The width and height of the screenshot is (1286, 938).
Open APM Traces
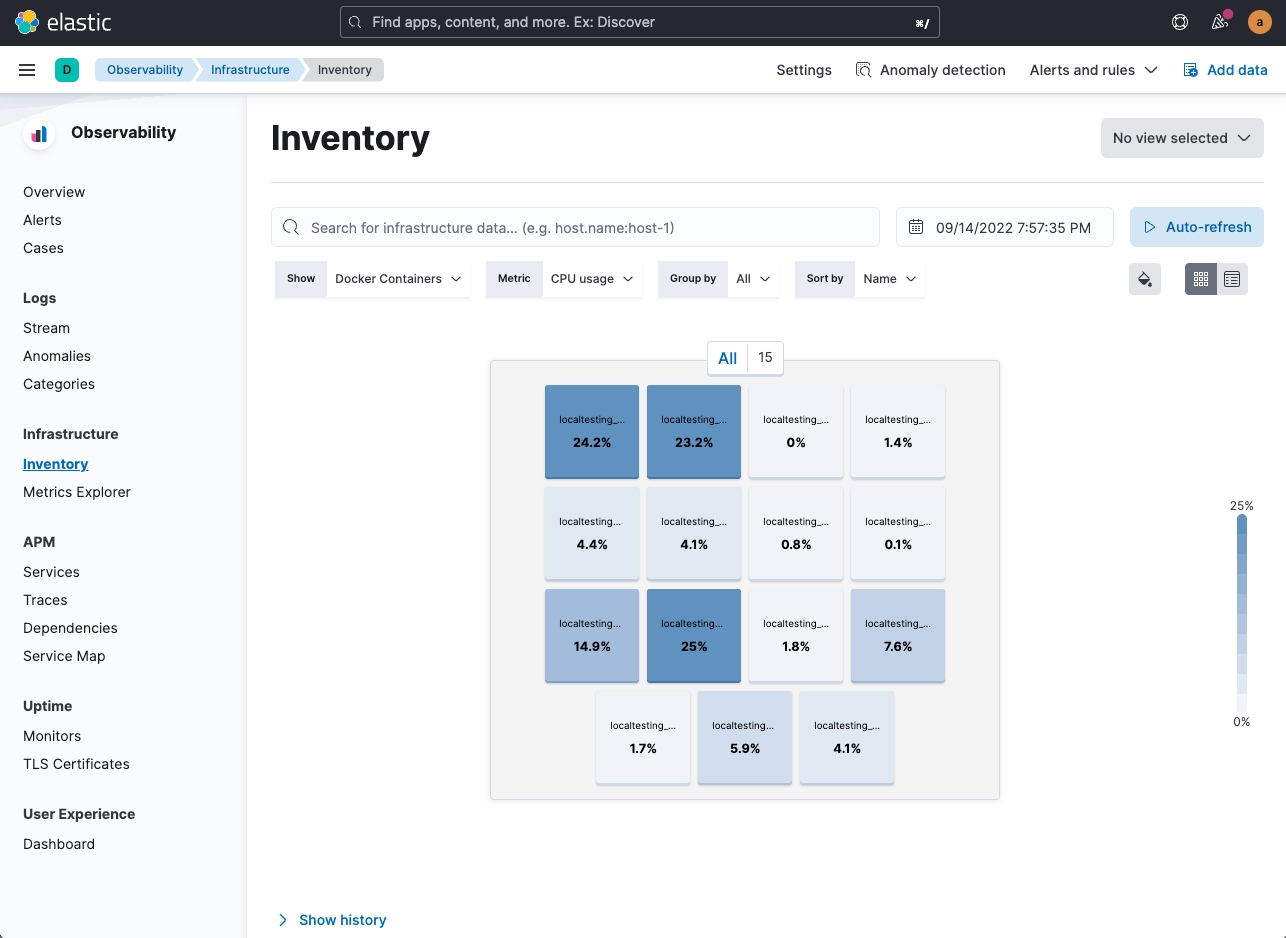point(45,600)
